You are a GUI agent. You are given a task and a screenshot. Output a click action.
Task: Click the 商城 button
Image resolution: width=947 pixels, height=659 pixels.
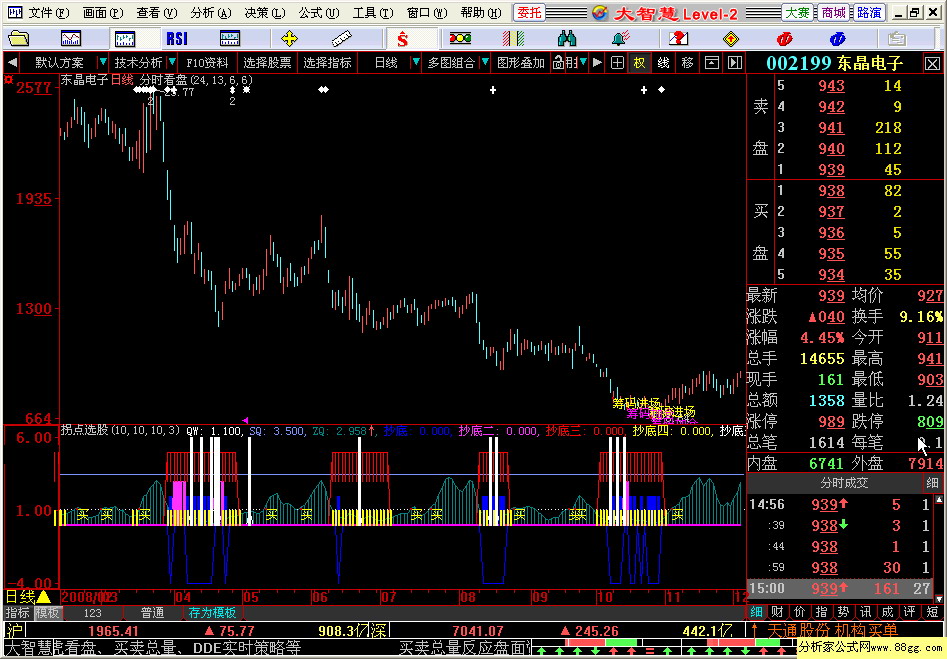tap(833, 13)
